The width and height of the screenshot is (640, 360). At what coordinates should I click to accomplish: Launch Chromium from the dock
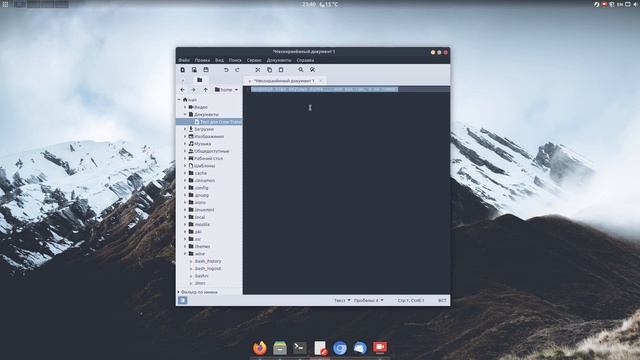pyautogui.click(x=340, y=348)
